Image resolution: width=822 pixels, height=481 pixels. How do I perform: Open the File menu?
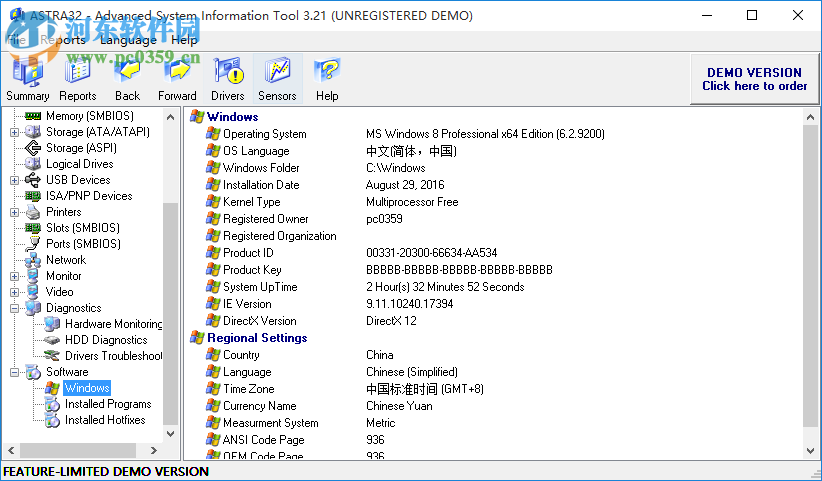(16, 40)
